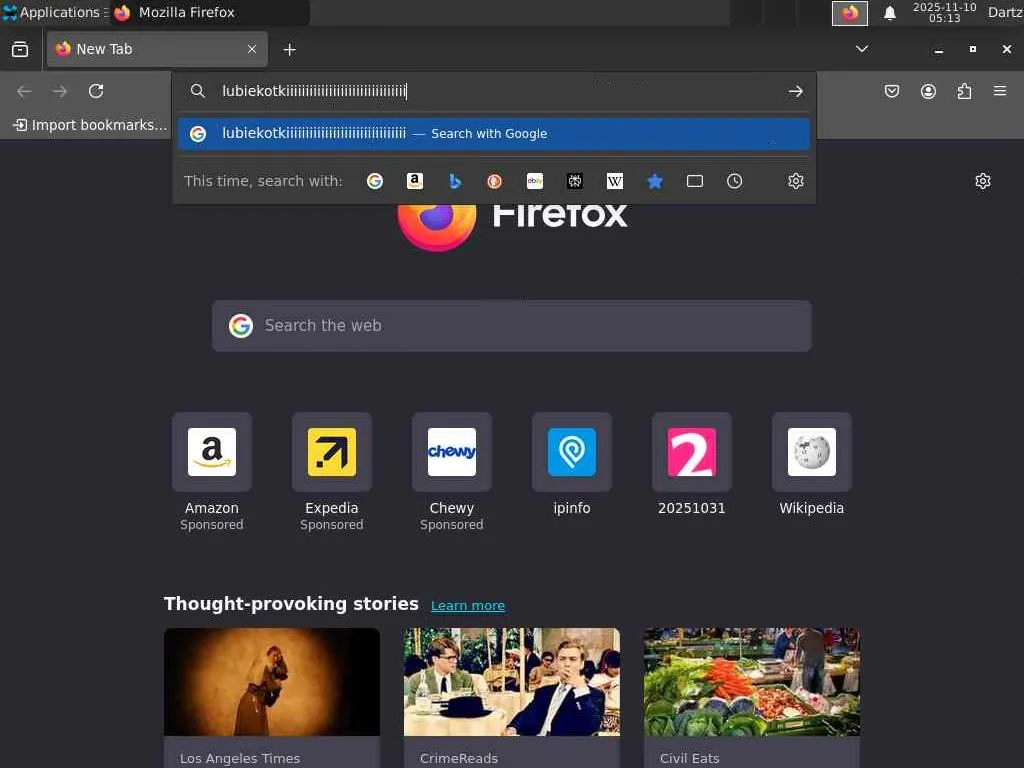
Task: Select the New Tab tab
Action: pyautogui.click(x=157, y=49)
